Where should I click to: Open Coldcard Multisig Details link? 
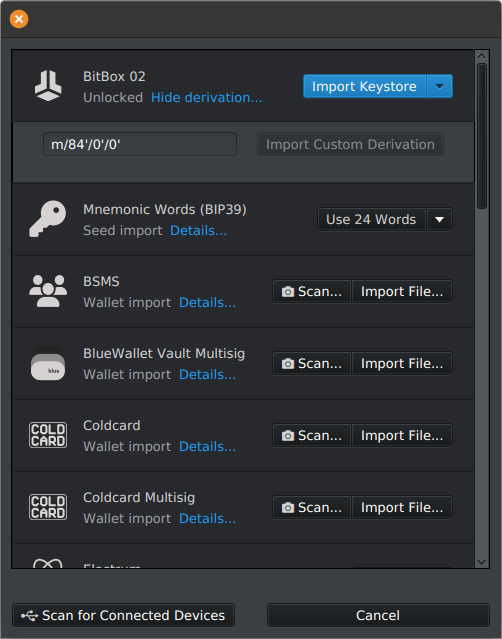click(x=207, y=519)
